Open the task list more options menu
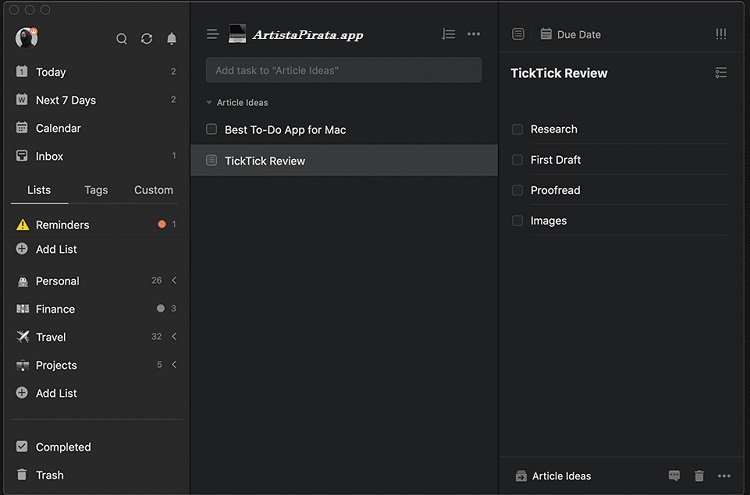 click(474, 34)
